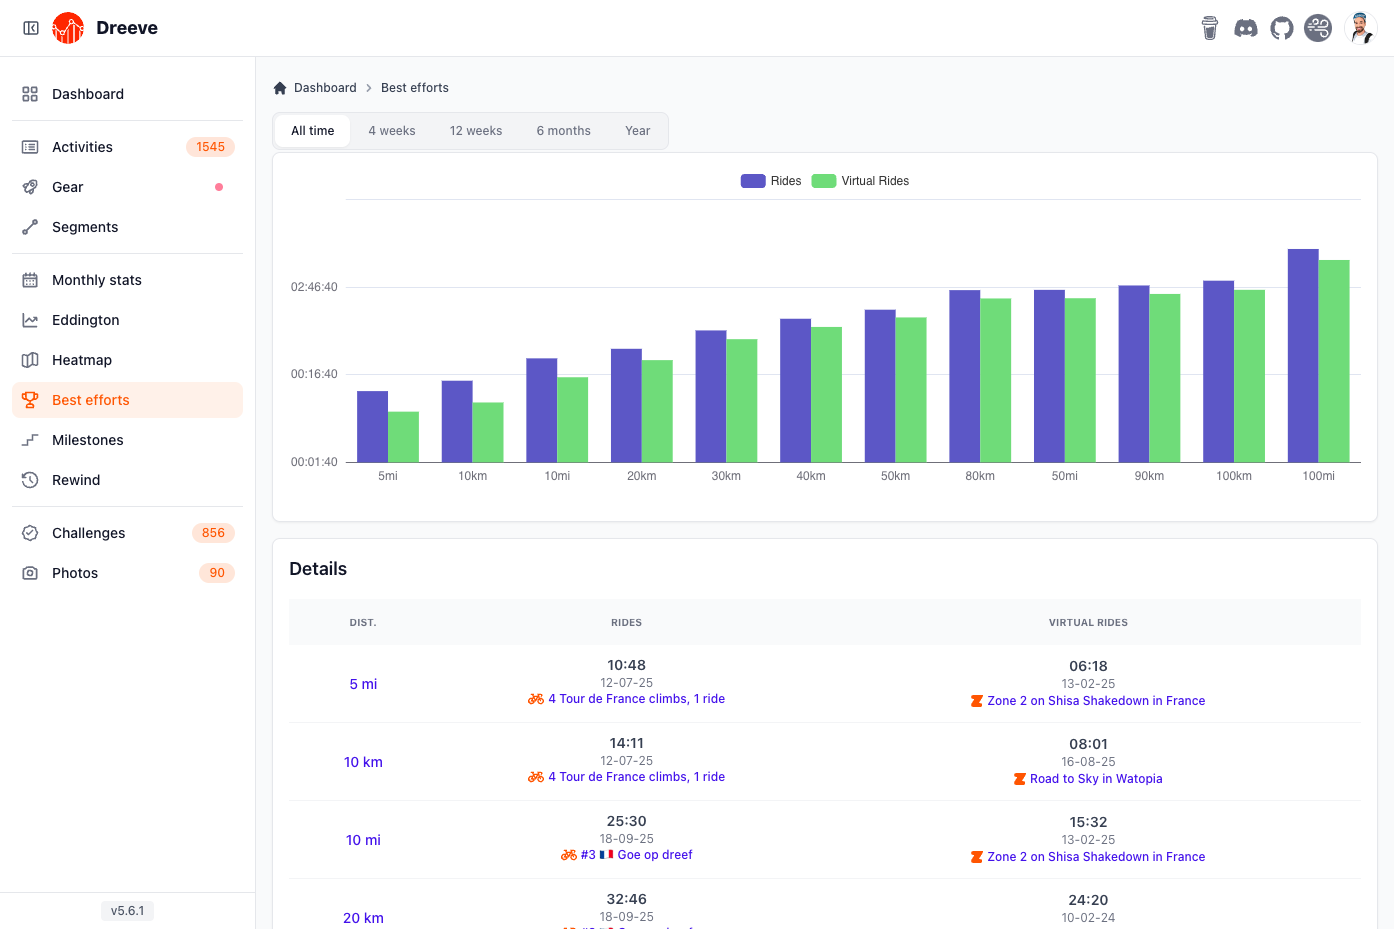Open Photos via its camera icon
This screenshot has width=1394, height=929.
pos(30,573)
